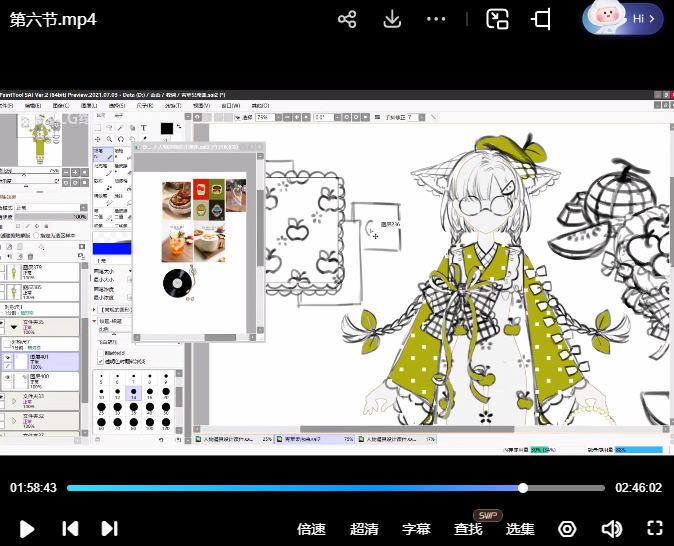The image size is (674, 546).
Task: Skip to the previous video
Action: [70, 529]
